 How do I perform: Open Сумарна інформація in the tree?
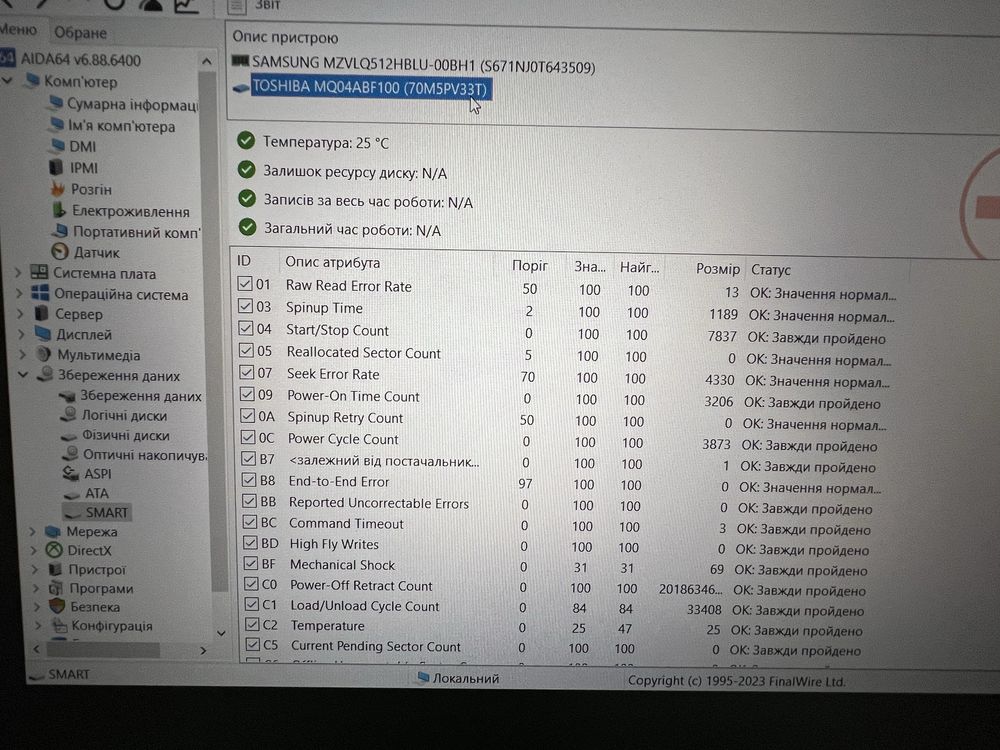coord(124,103)
